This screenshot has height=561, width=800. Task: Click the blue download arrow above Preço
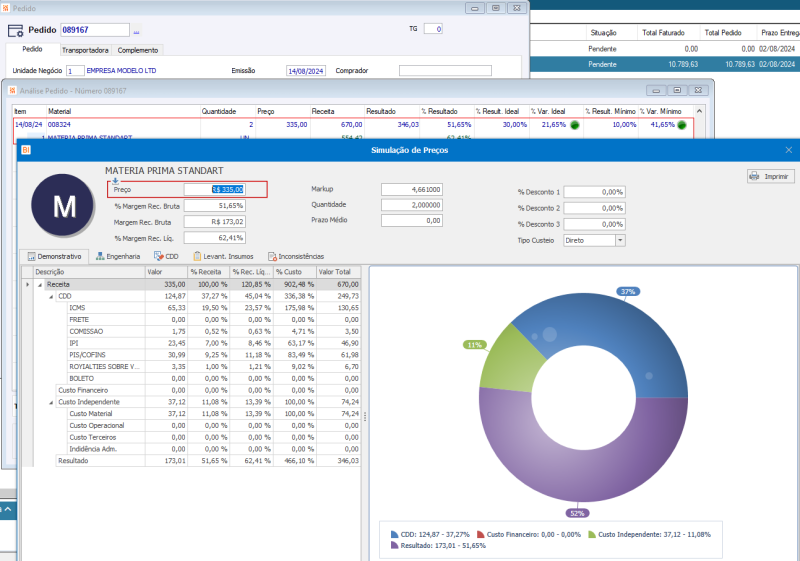(x=115, y=180)
